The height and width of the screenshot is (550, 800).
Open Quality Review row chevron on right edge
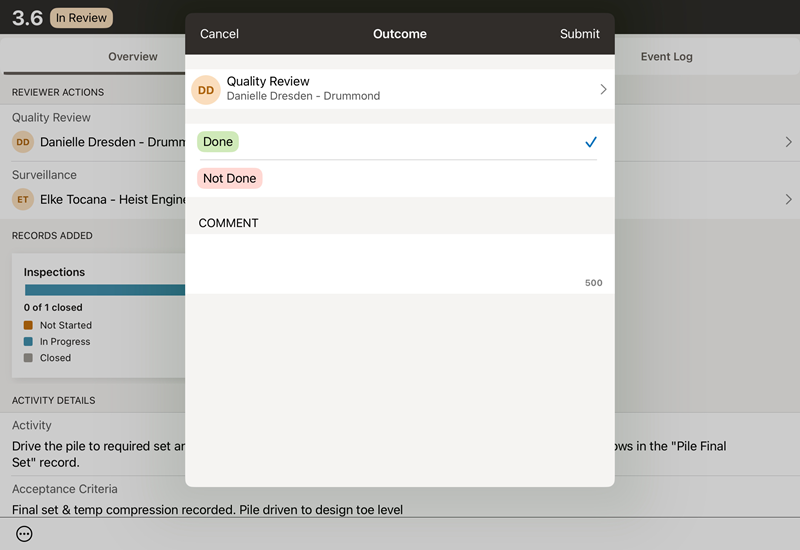(788, 142)
